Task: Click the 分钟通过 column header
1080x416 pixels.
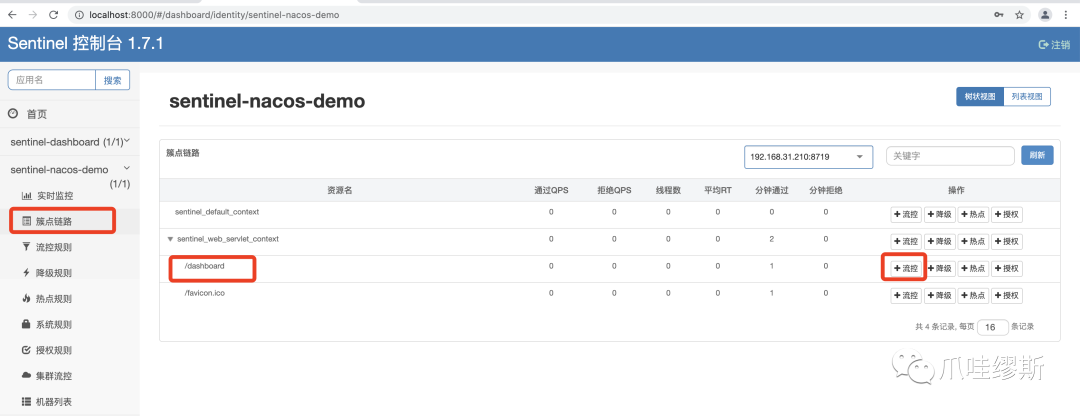Action: [x=771, y=191]
